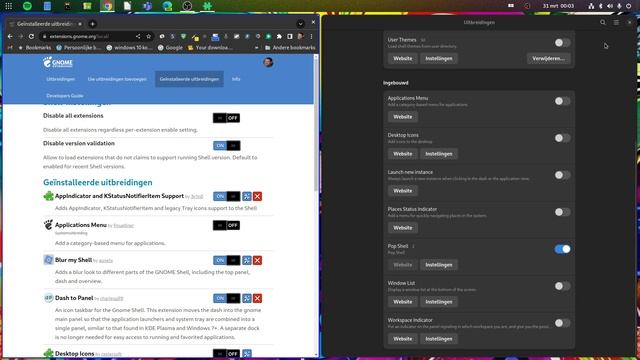
Task: Enable the Desktop Icons switch in Uitbreidingen app
Action: (x=562, y=138)
